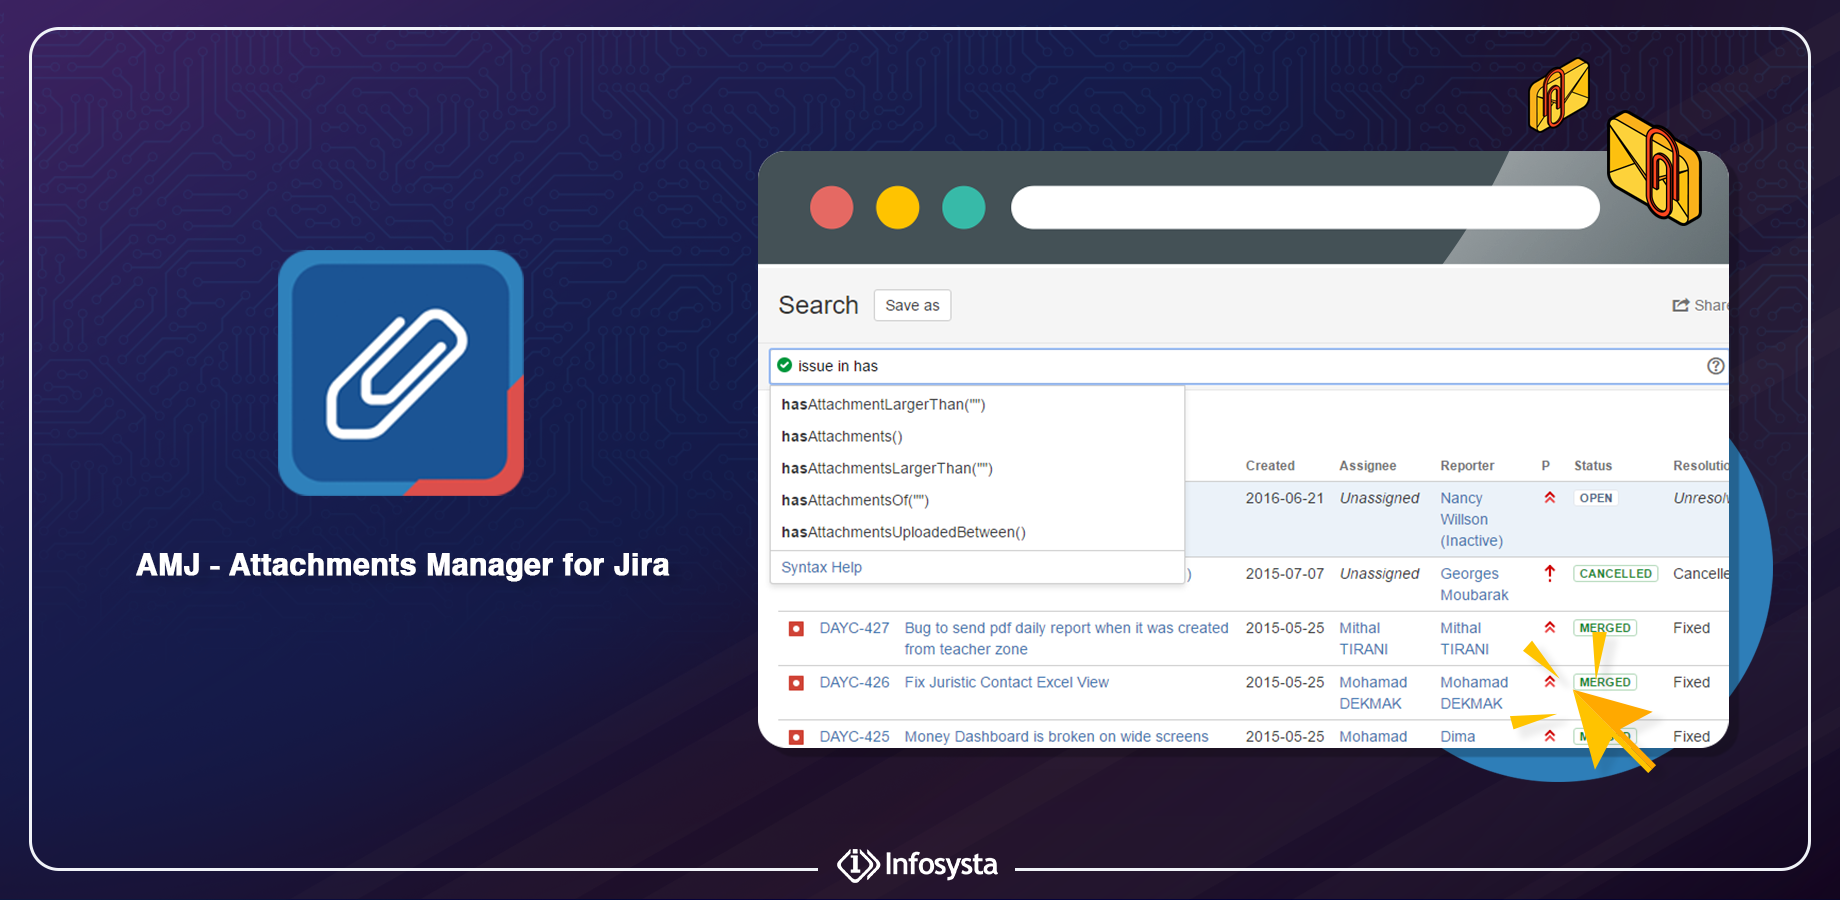Open reporter Mohamad DEKMAK in DAYC-426 row

[1474, 692]
